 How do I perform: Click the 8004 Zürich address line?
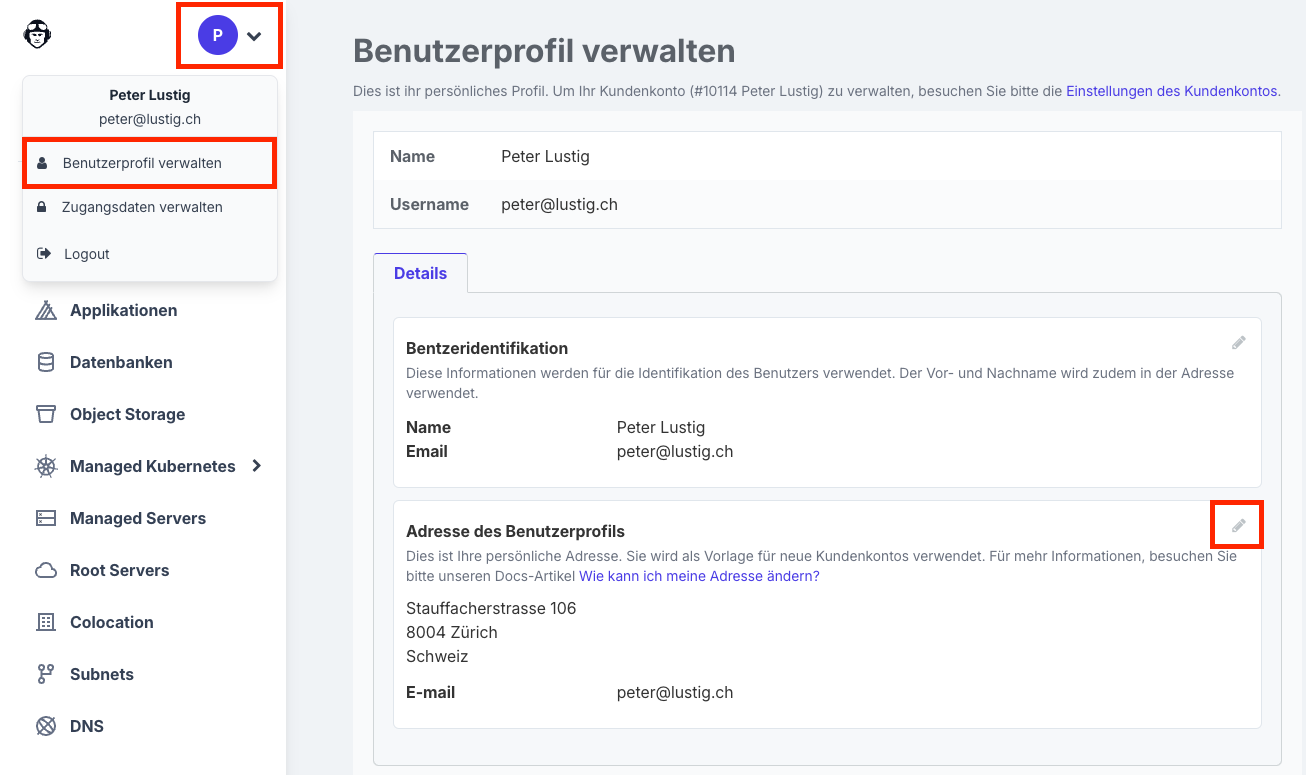[x=452, y=633]
